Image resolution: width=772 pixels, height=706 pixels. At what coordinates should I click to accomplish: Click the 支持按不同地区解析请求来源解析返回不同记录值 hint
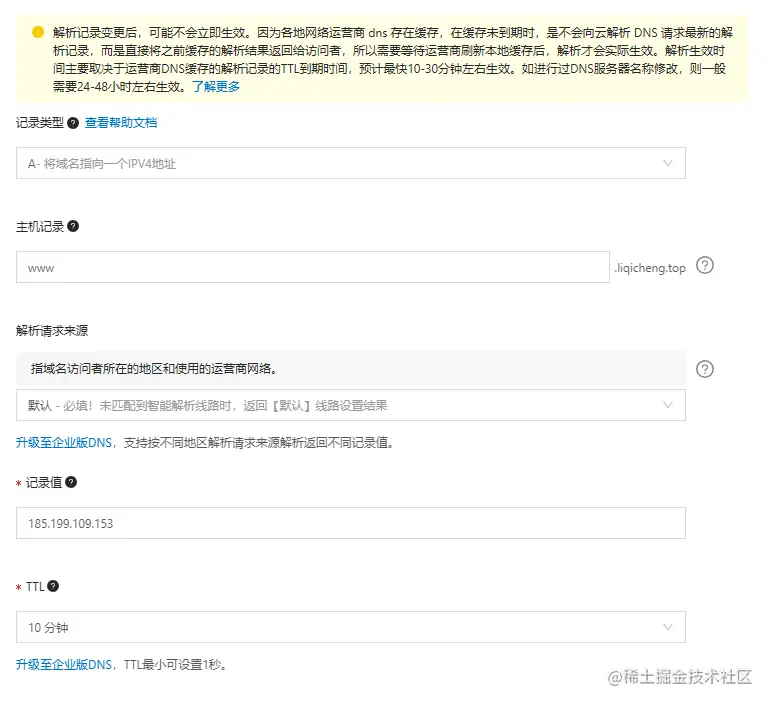[x=259, y=443]
